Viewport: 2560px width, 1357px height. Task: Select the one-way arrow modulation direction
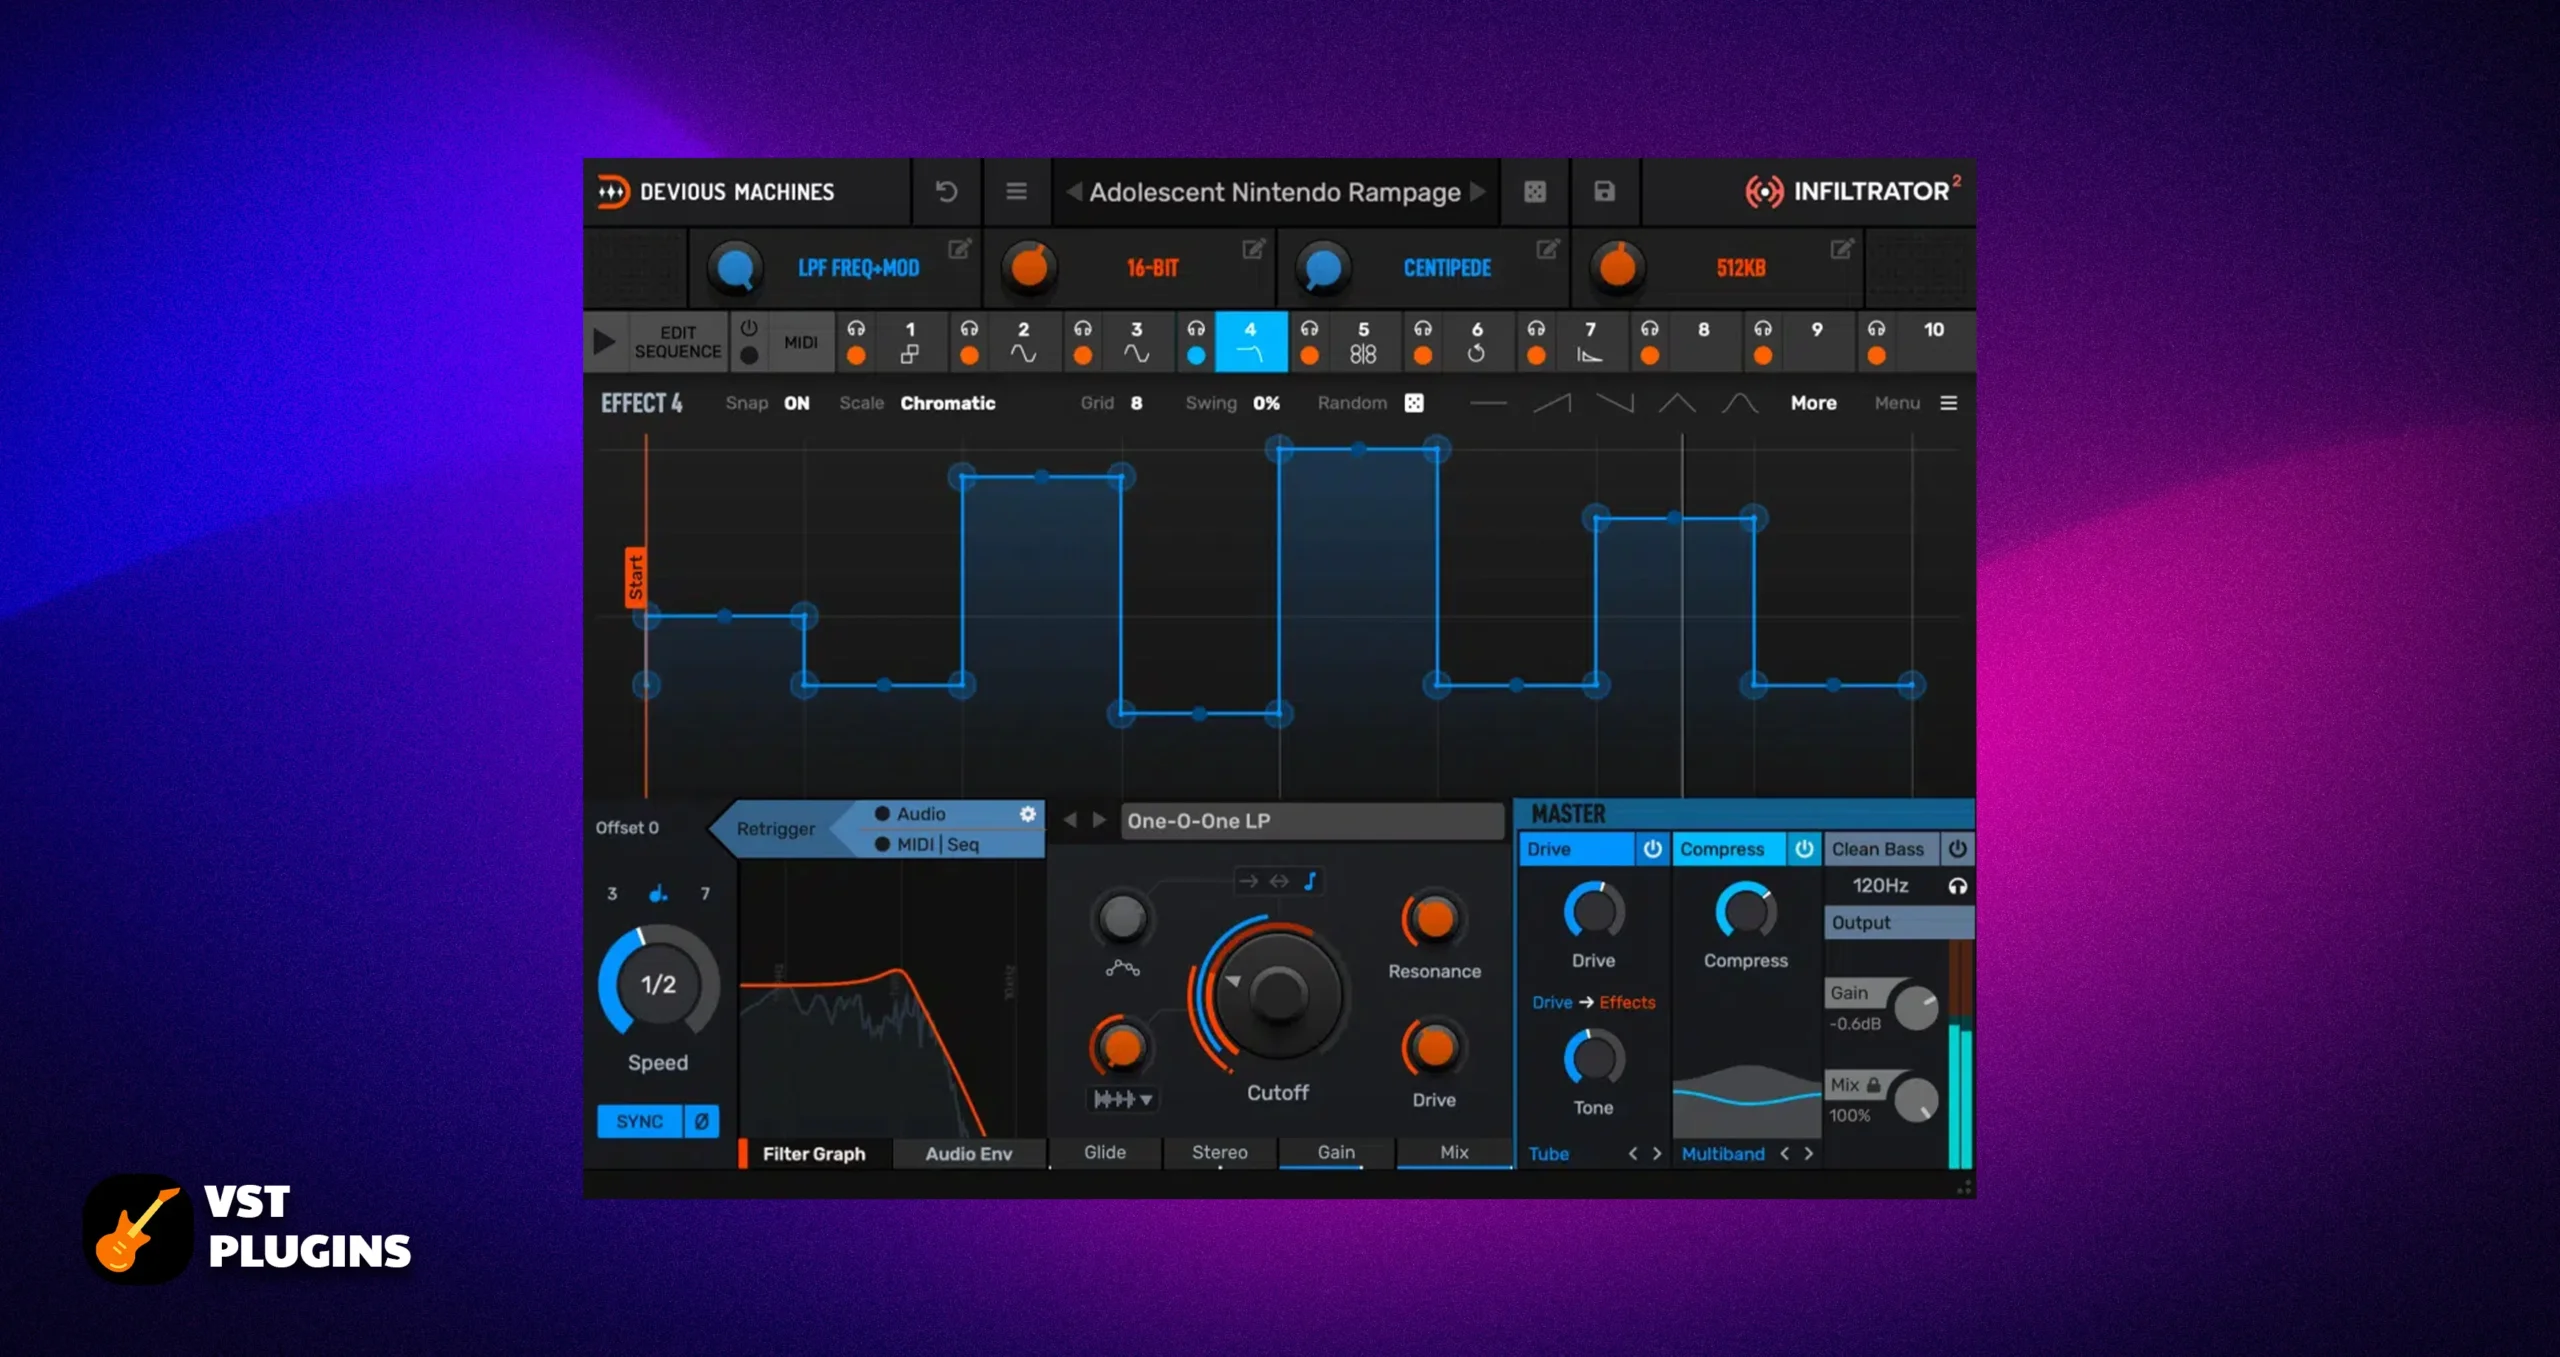(x=1248, y=881)
